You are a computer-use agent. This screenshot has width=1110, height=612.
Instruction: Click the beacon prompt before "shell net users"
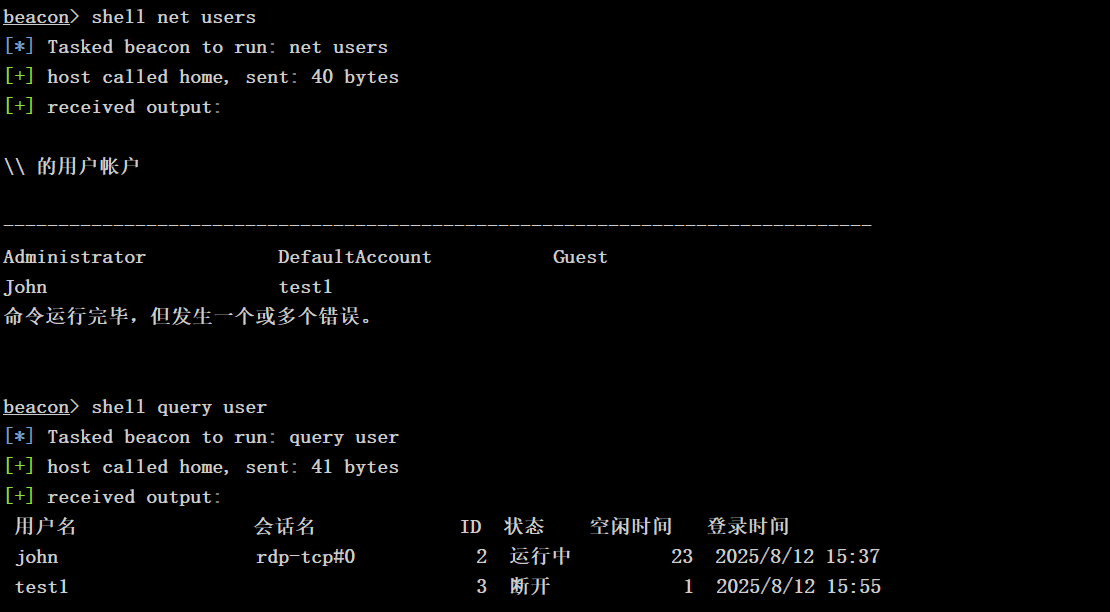click(x=35, y=17)
